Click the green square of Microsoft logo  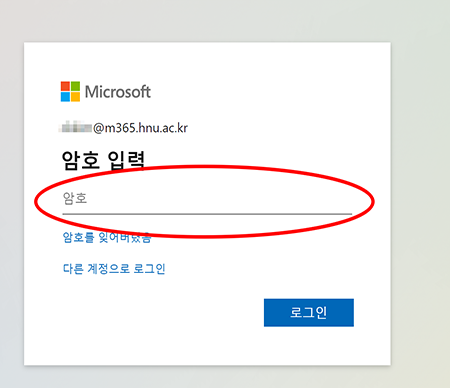click(x=75, y=86)
